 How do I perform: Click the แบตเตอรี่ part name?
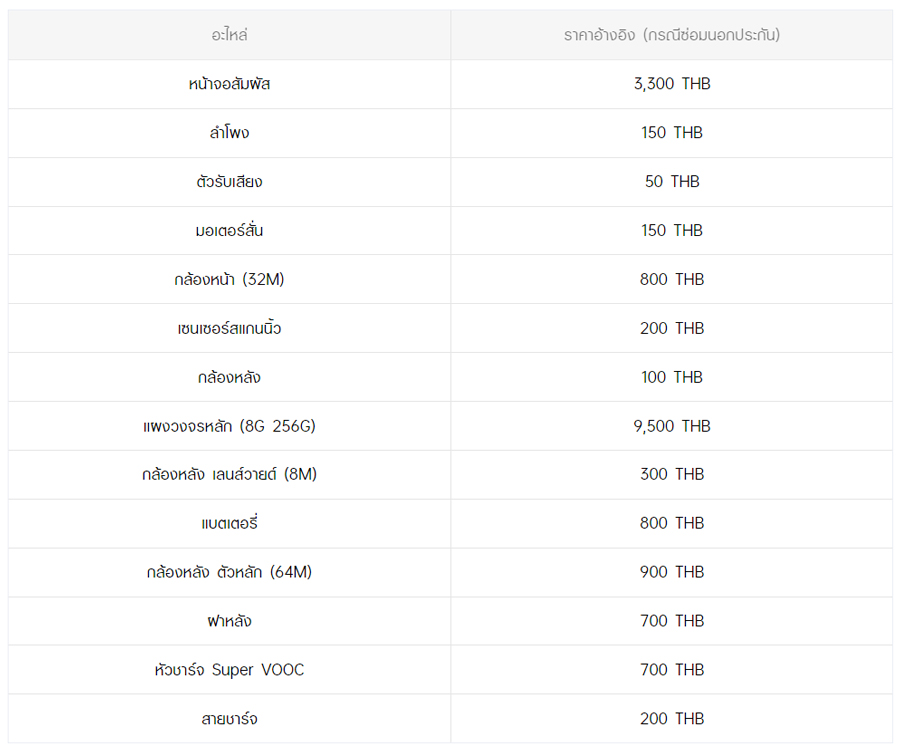(x=229, y=523)
